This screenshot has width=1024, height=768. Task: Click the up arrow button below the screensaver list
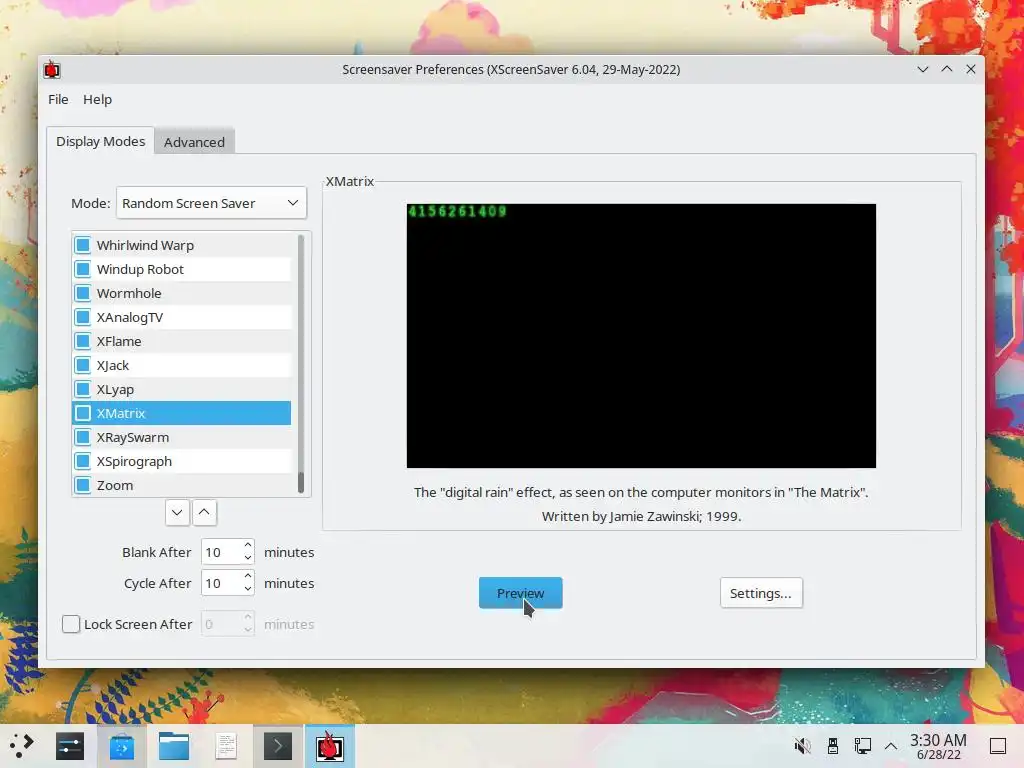tap(204, 513)
